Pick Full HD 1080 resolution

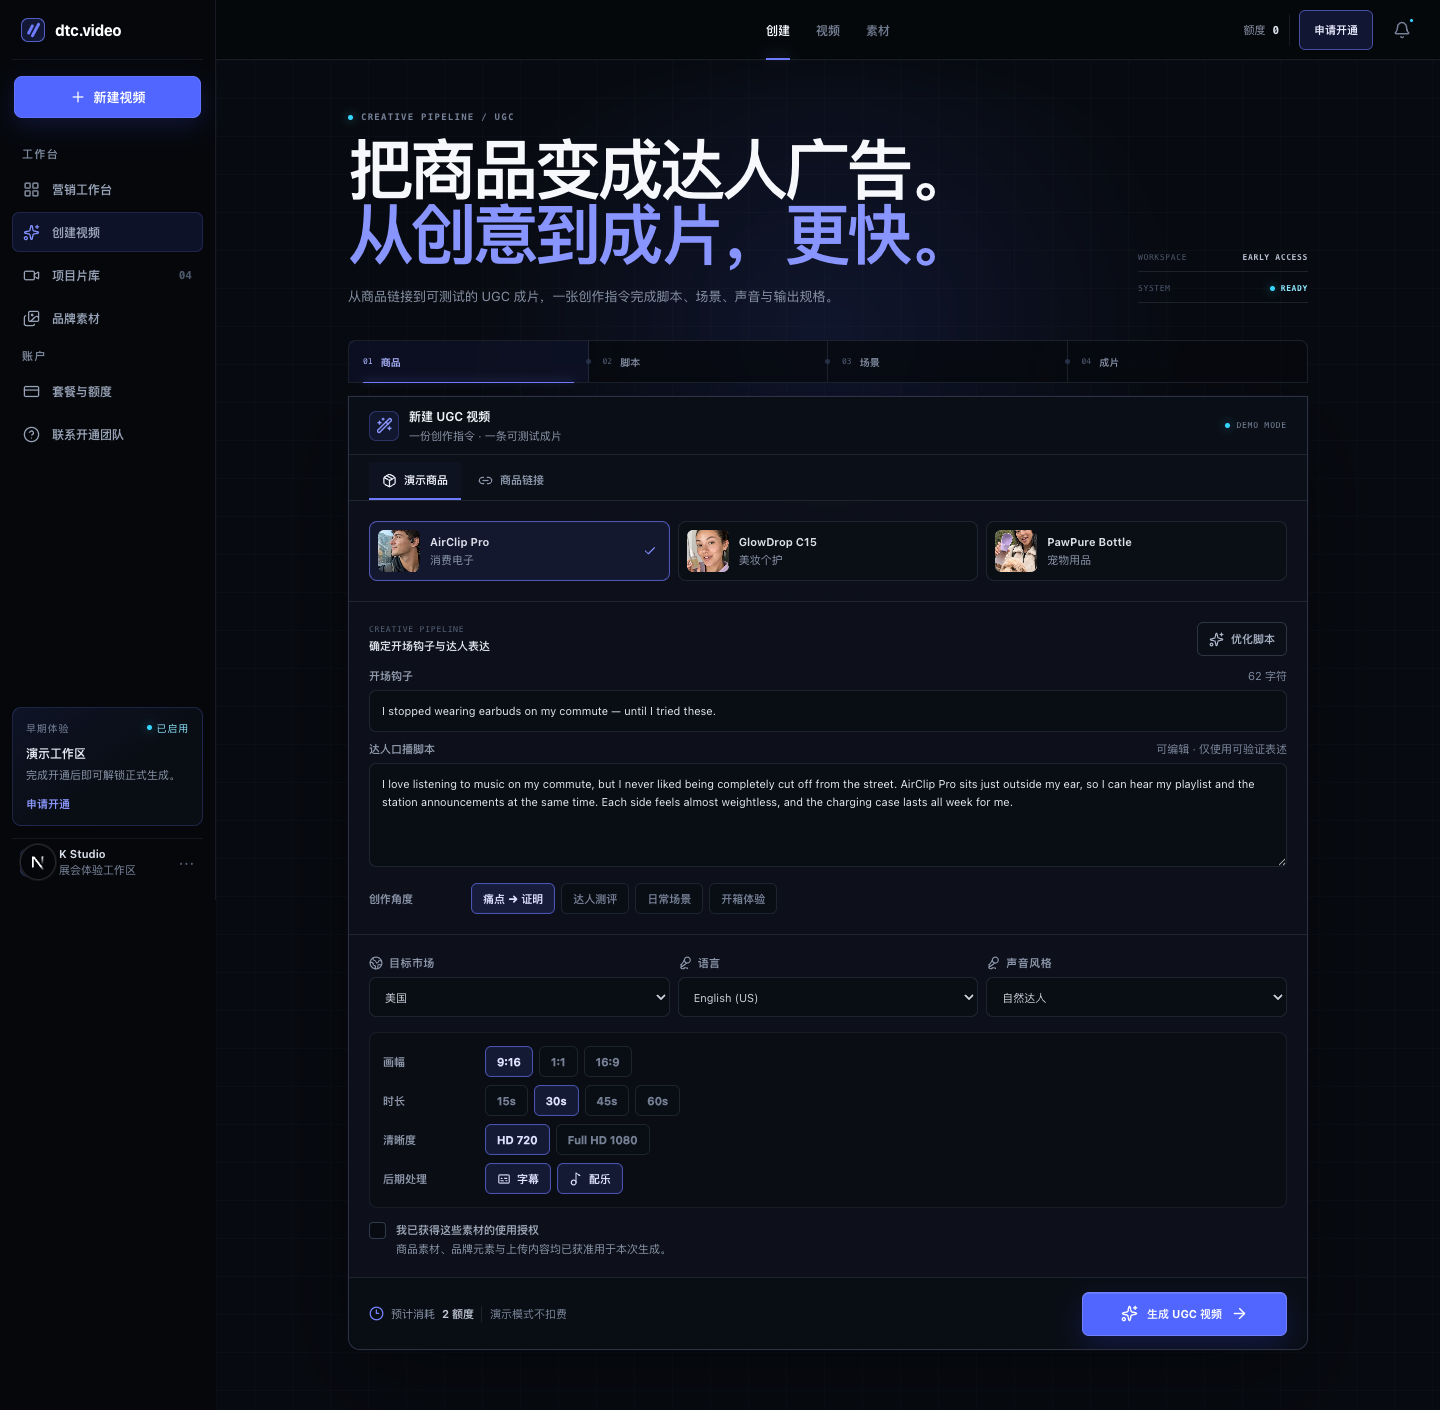[603, 1140]
